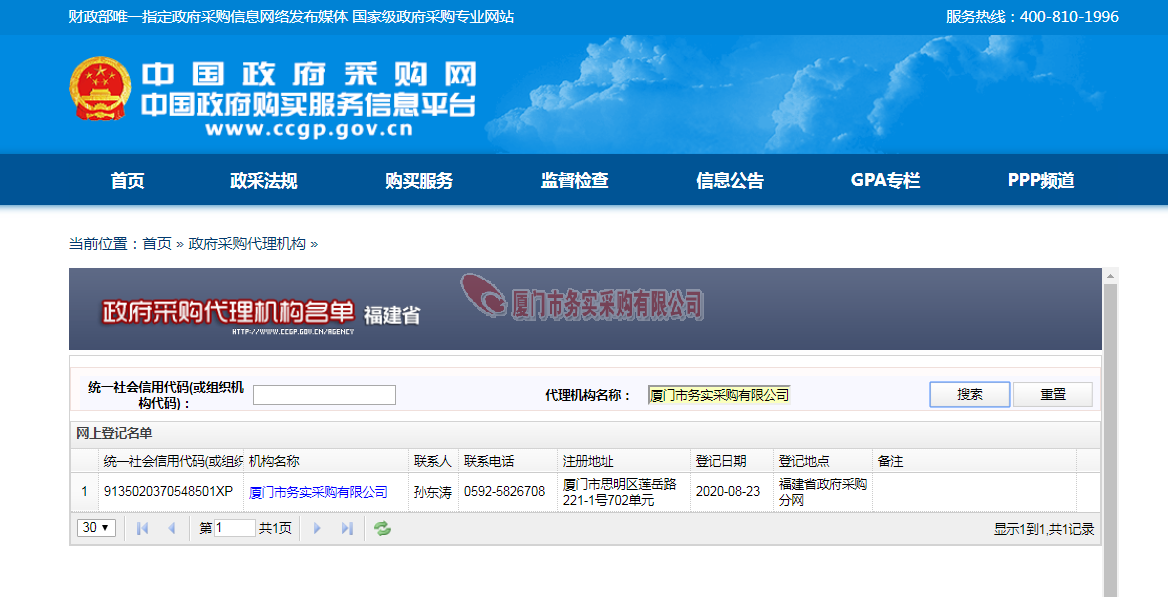Open the 厦门市务实采购有限公司 link in table
This screenshot has height=597, width=1168.
coord(318,492)
